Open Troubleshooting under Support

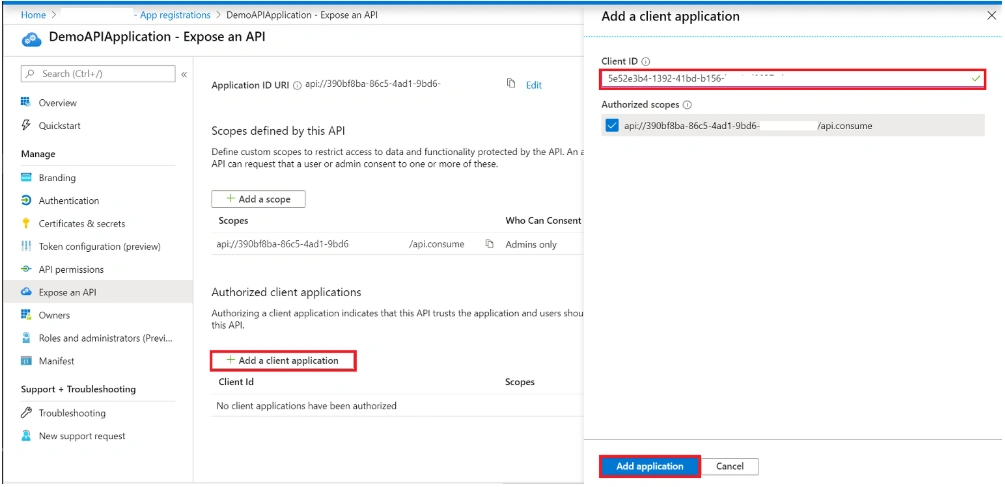tap(72, 413)
